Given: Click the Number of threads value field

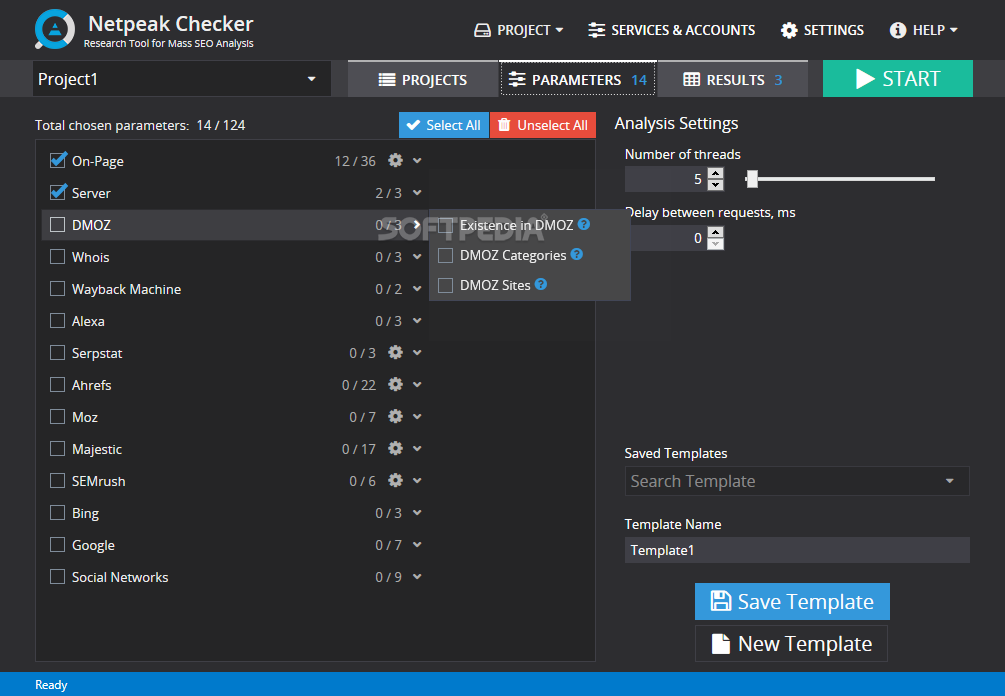Looking at the screenshot, I should click(666, 179).
